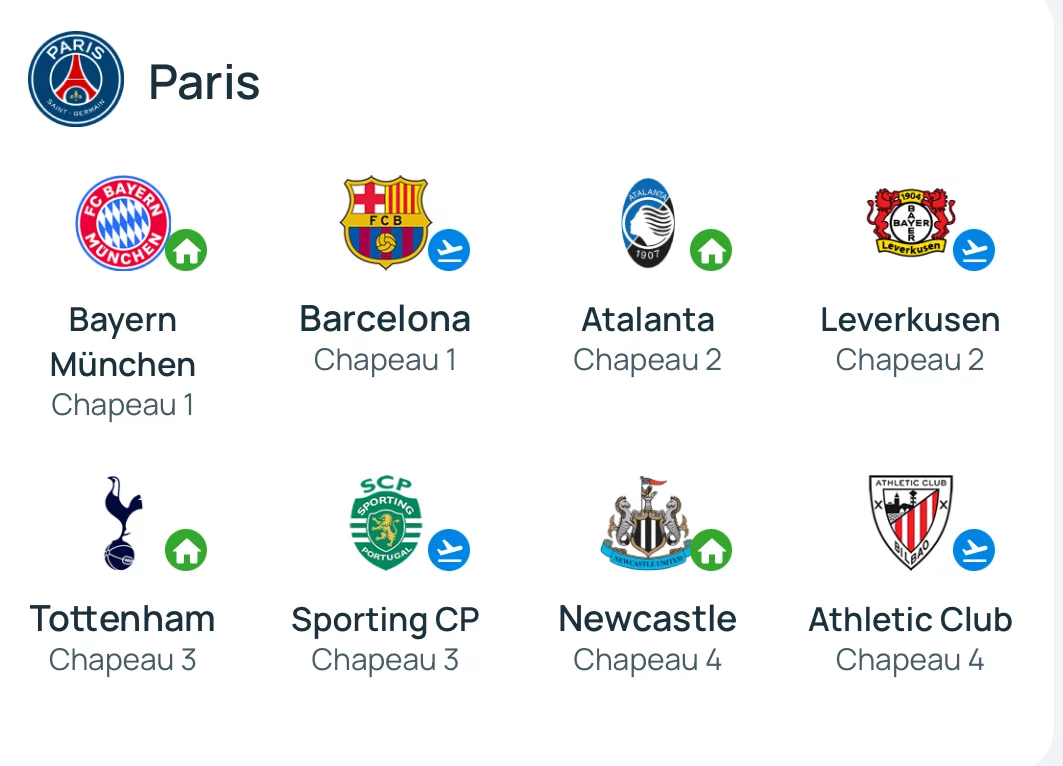Click the home icon beside Tottenham
This screenshot has width=1063, height=766.
[x=186, y=550]
